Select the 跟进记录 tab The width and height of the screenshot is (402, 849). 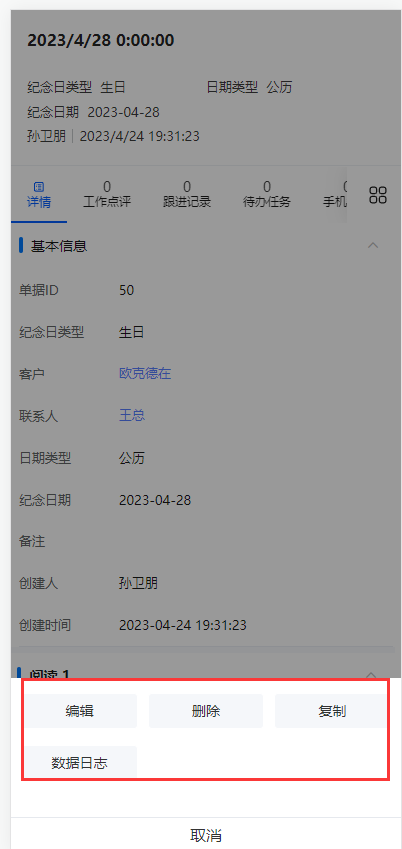click(187, 195)
